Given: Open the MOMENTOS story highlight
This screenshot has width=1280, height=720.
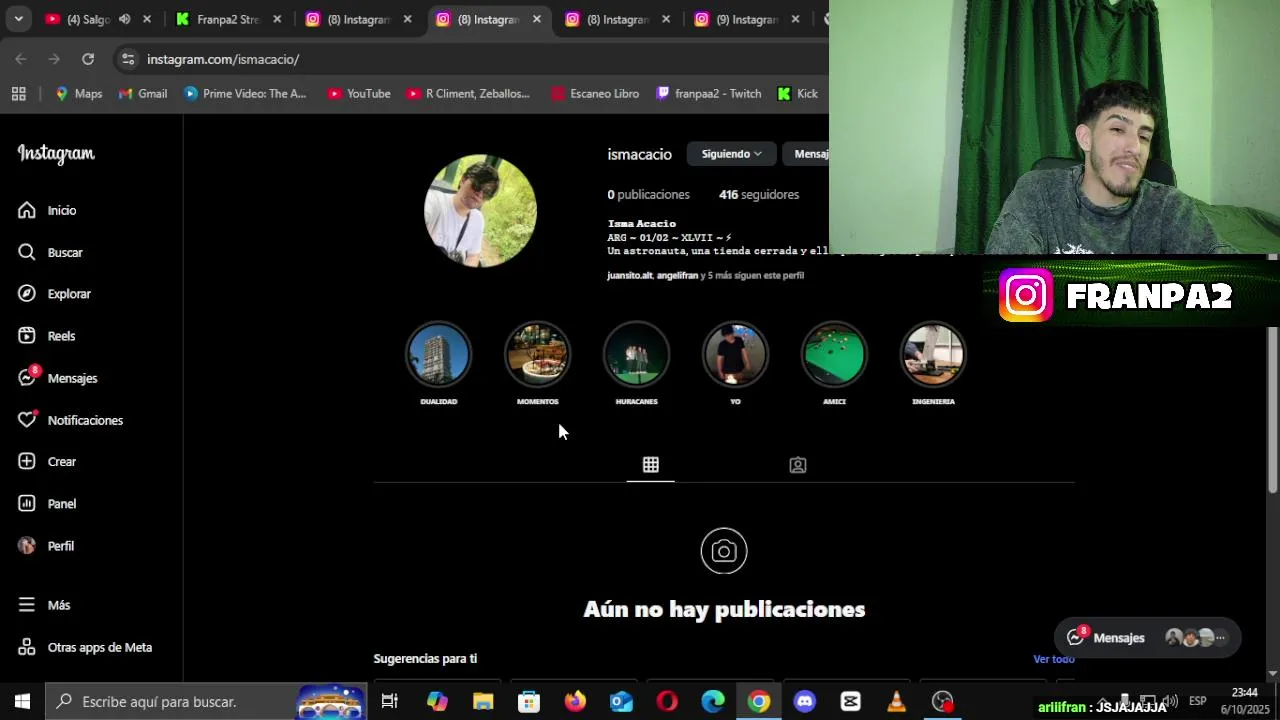Looking at the screenshot, I should click(537, 355).
